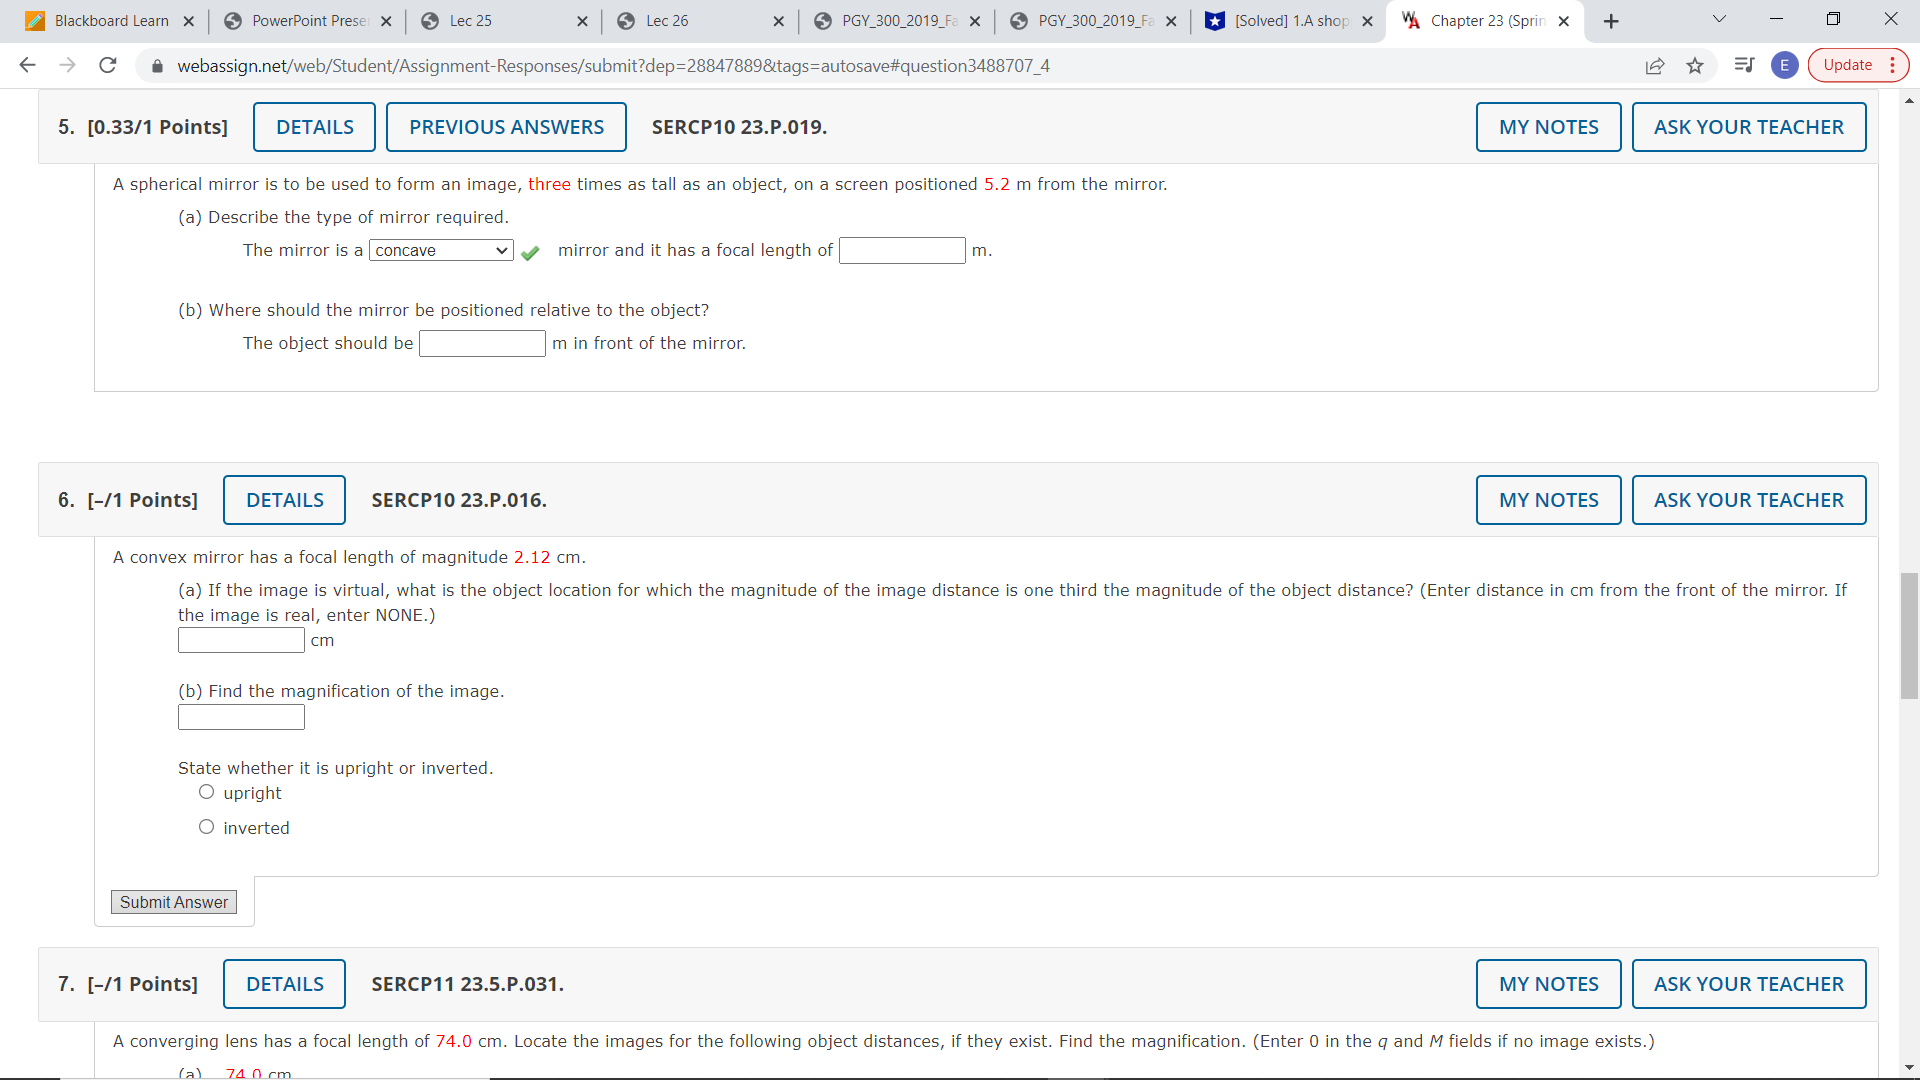Click the Submit Answer button

(x=174, y=902)
